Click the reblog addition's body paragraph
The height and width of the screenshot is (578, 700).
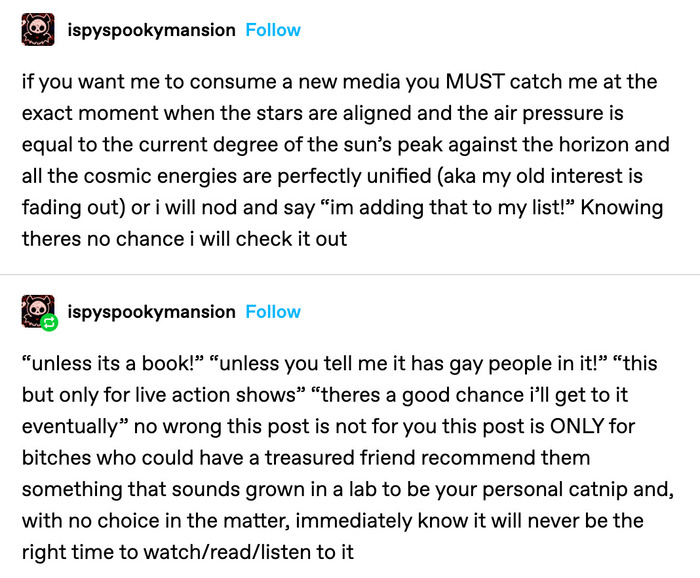[347, 457]
